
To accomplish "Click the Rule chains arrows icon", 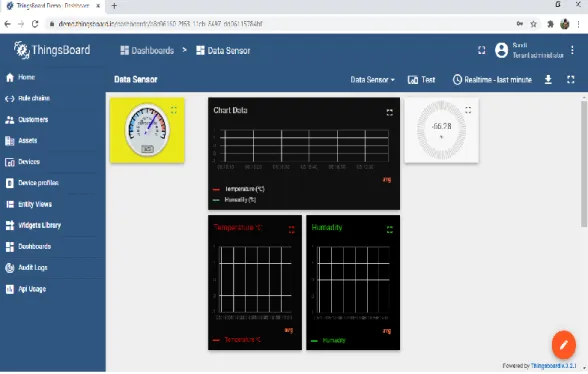I will point(10,99).
